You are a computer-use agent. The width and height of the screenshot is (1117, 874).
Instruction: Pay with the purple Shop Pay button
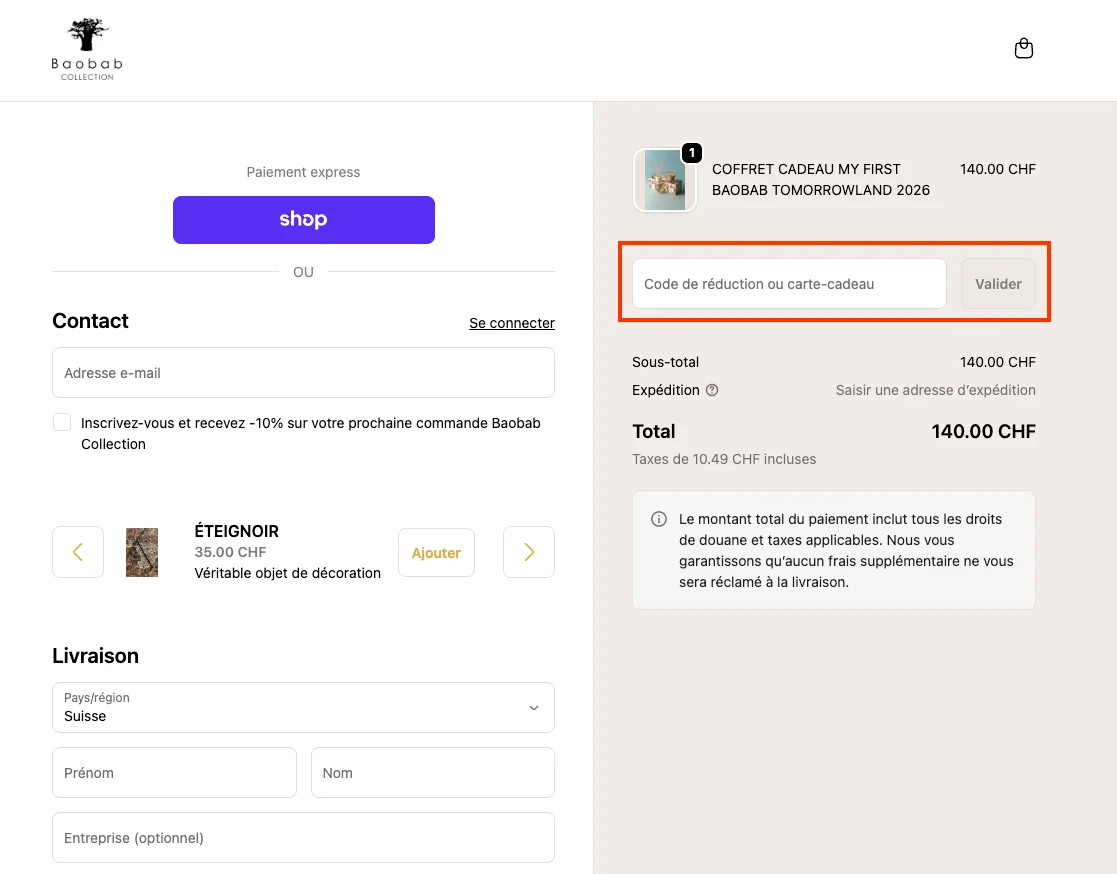pyautogui.click(x=303, y=219)
